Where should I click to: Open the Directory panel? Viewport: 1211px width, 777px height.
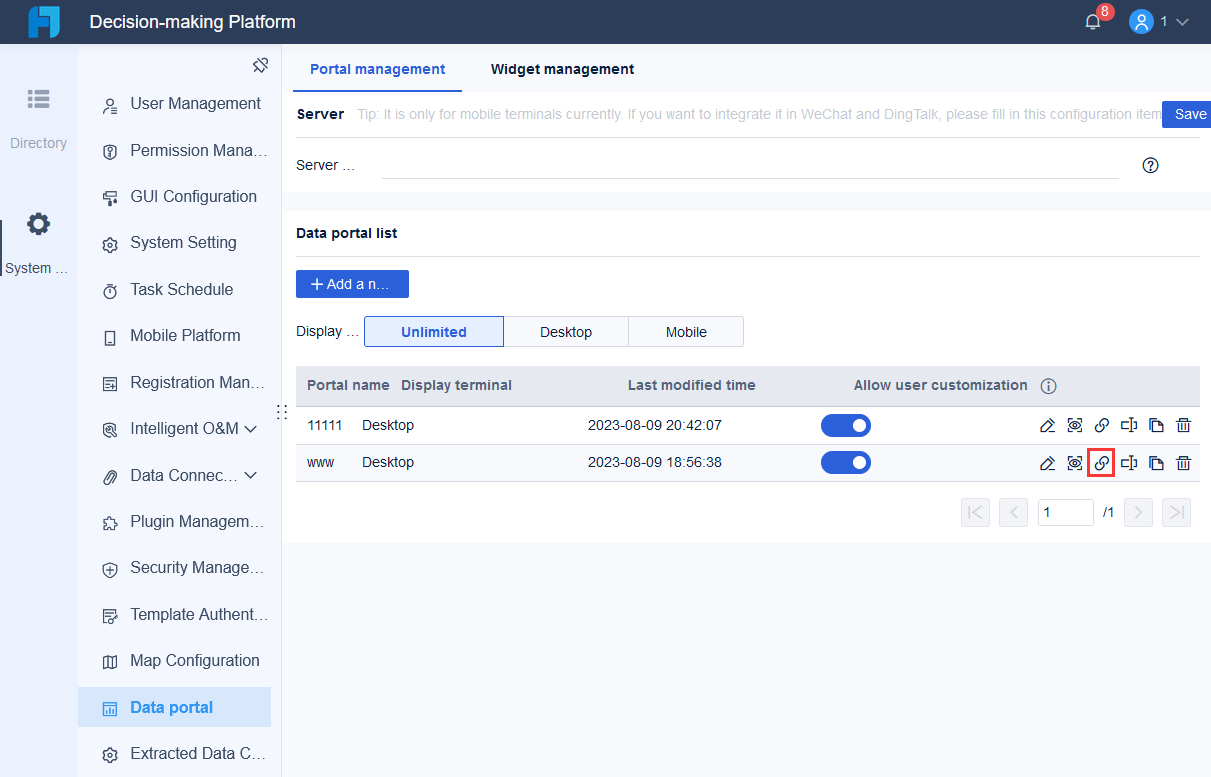pyautogui.click(x=38, y=118)
